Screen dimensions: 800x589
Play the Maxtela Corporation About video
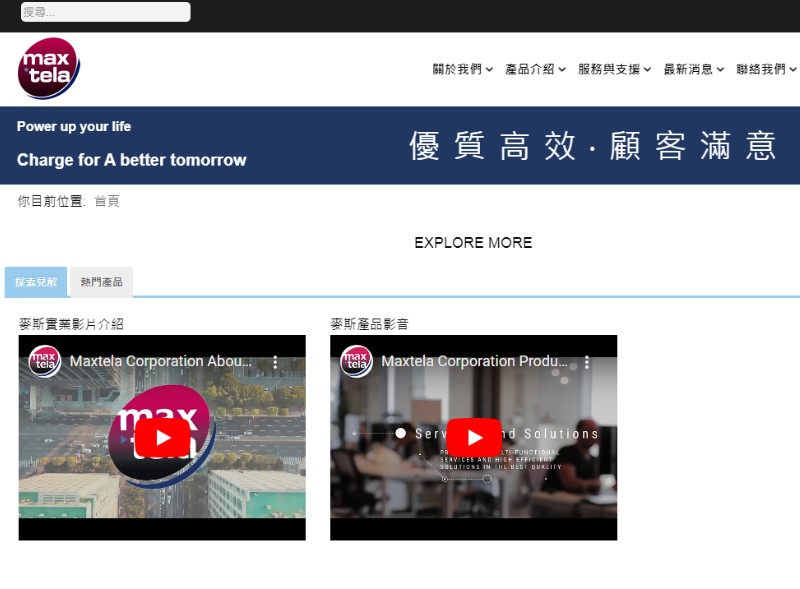point(162,438)
